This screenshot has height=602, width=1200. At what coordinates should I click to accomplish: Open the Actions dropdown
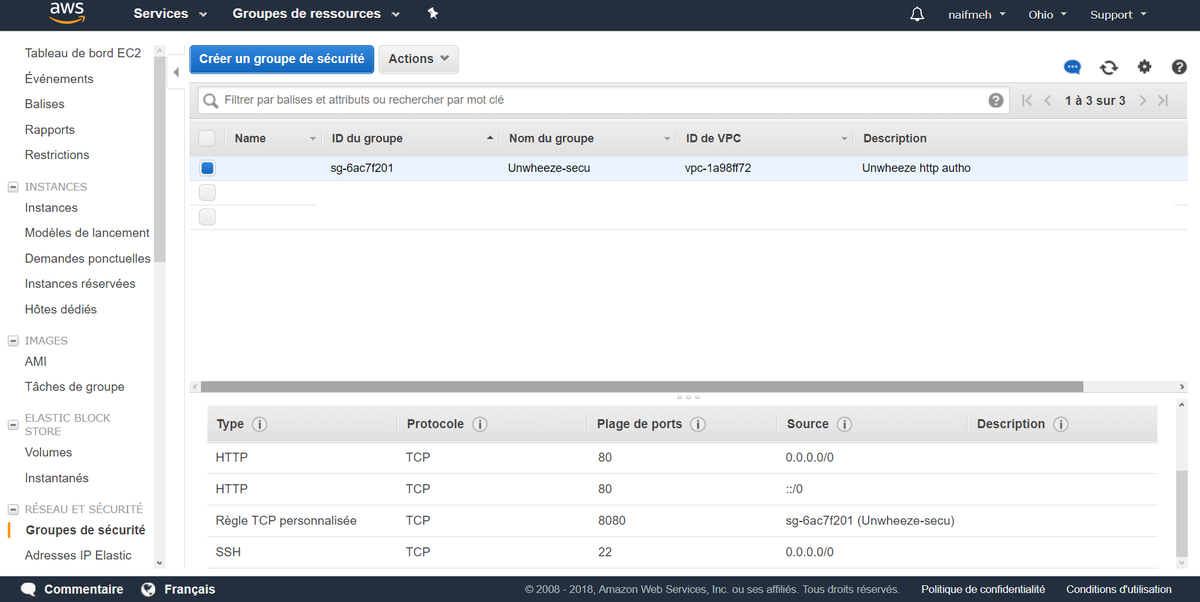point(418,59)
